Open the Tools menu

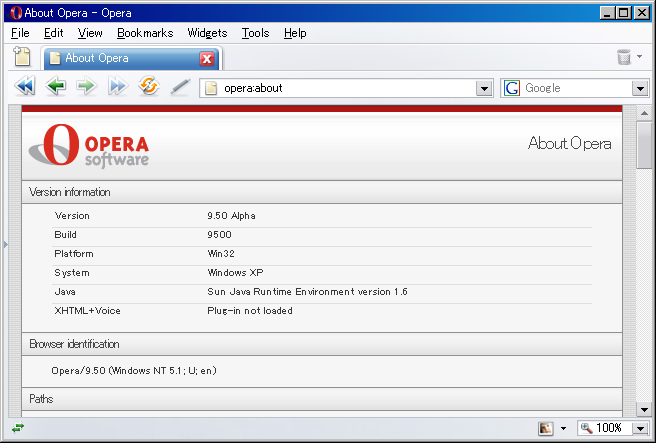pyautogui.click(x=255, y=33)
